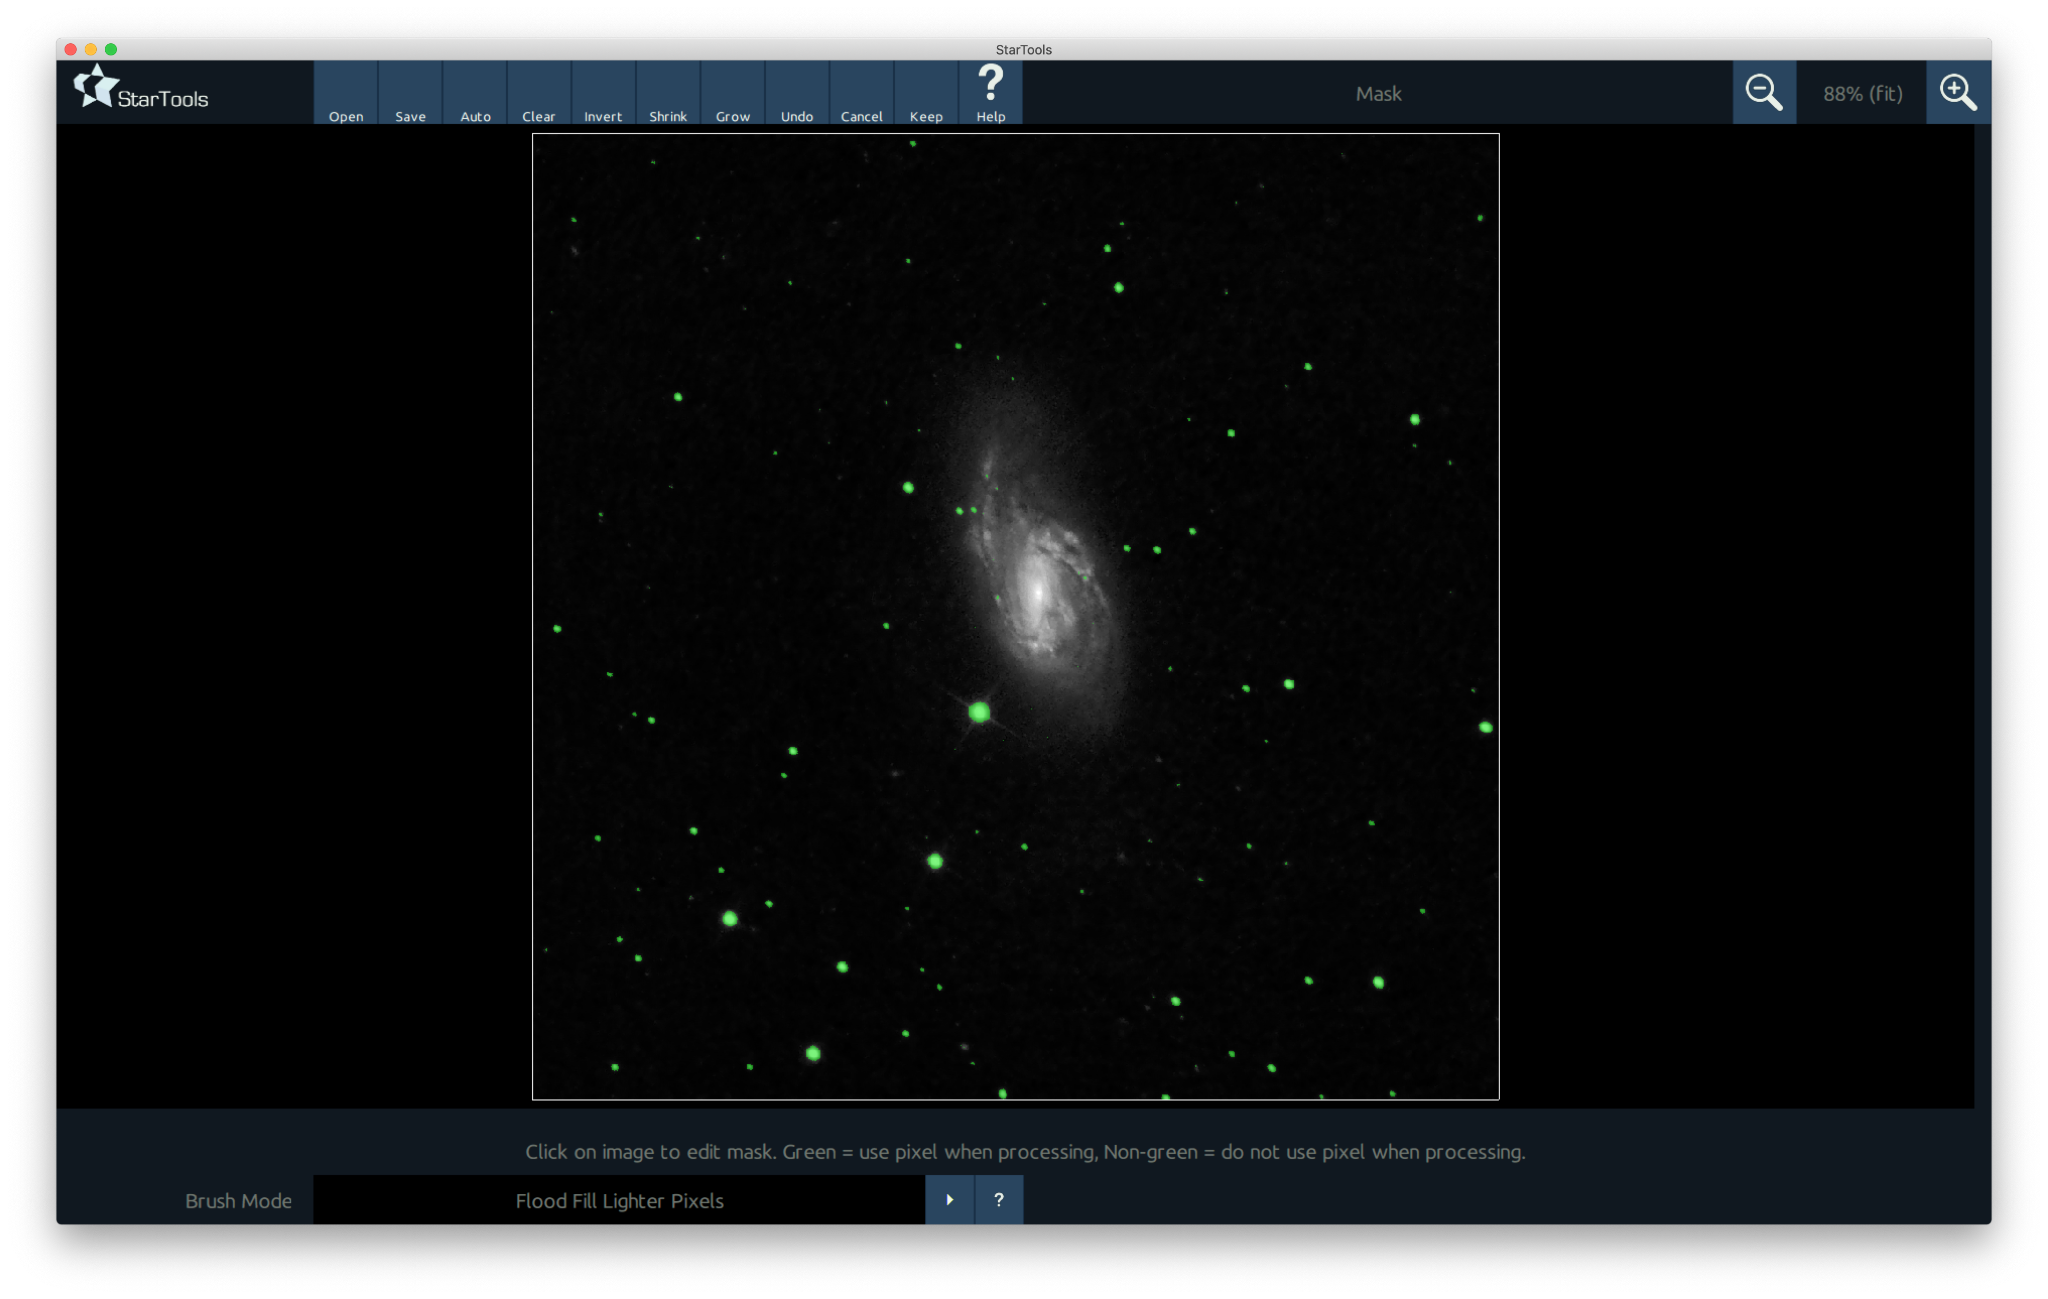Invert the mask selection
Screen dimensions: 2048x1299
pyautogui.click(x=604, y=93)
